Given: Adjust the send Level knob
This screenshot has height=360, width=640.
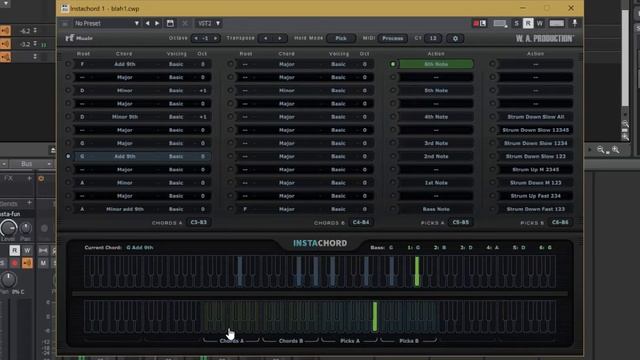Looking at the screenshot, I should 8,228.
